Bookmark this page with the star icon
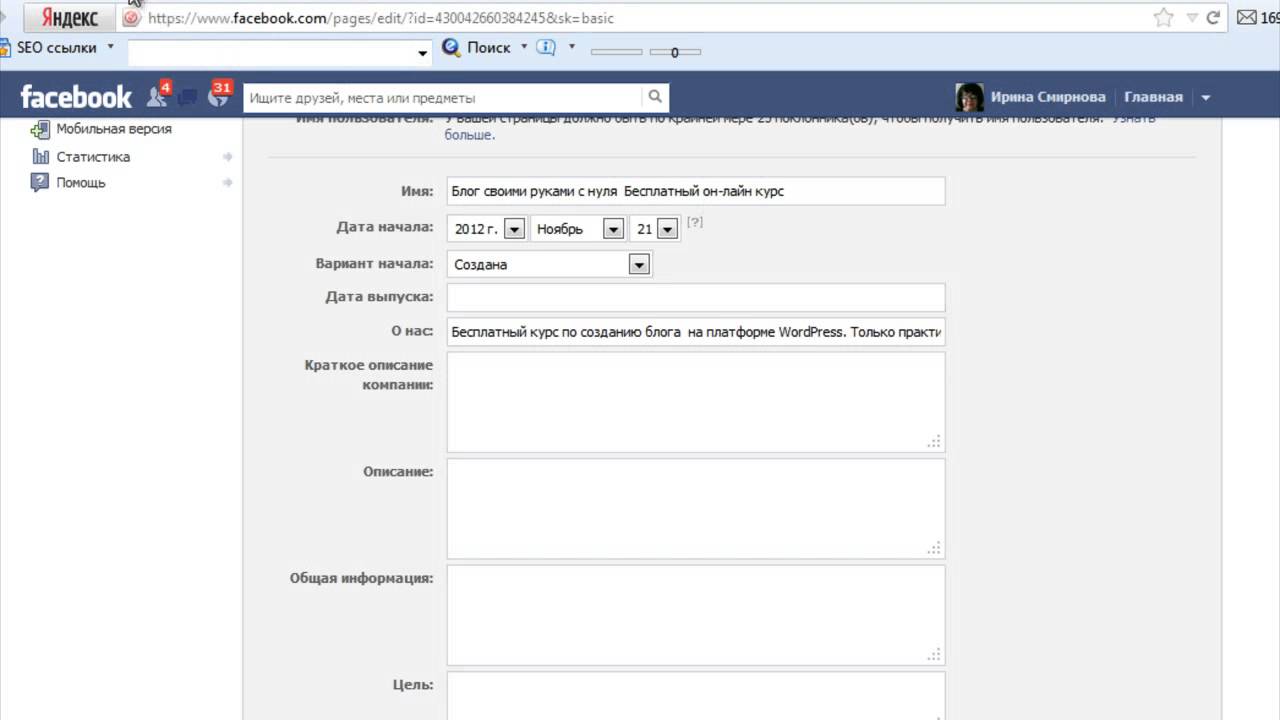This screenshot has width=1280, height=720. 1163,18
